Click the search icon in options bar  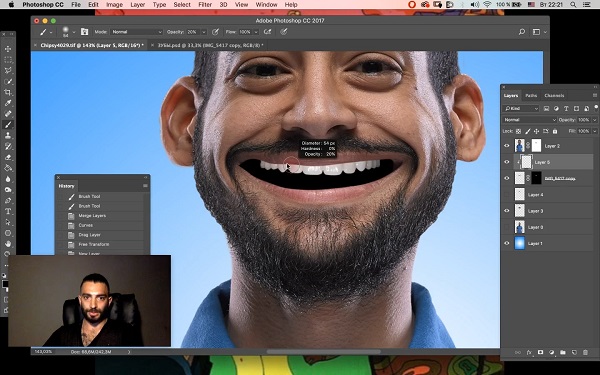[x=522, y=32]
